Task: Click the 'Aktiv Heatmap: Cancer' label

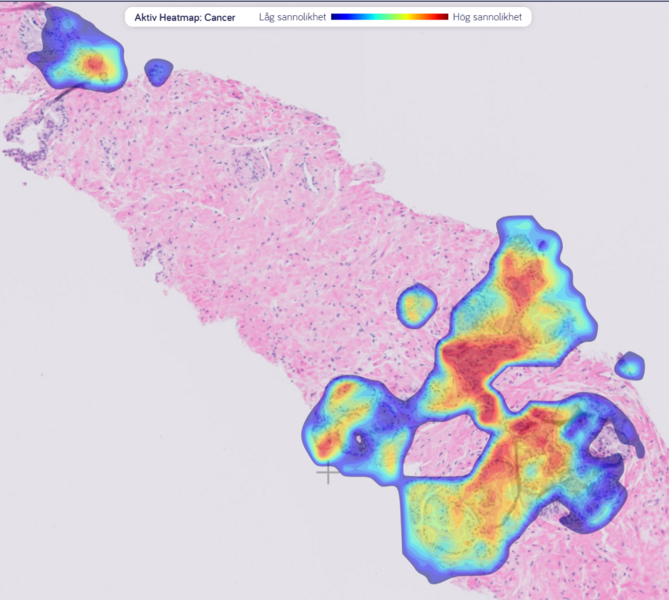Action: click(185, 17)
